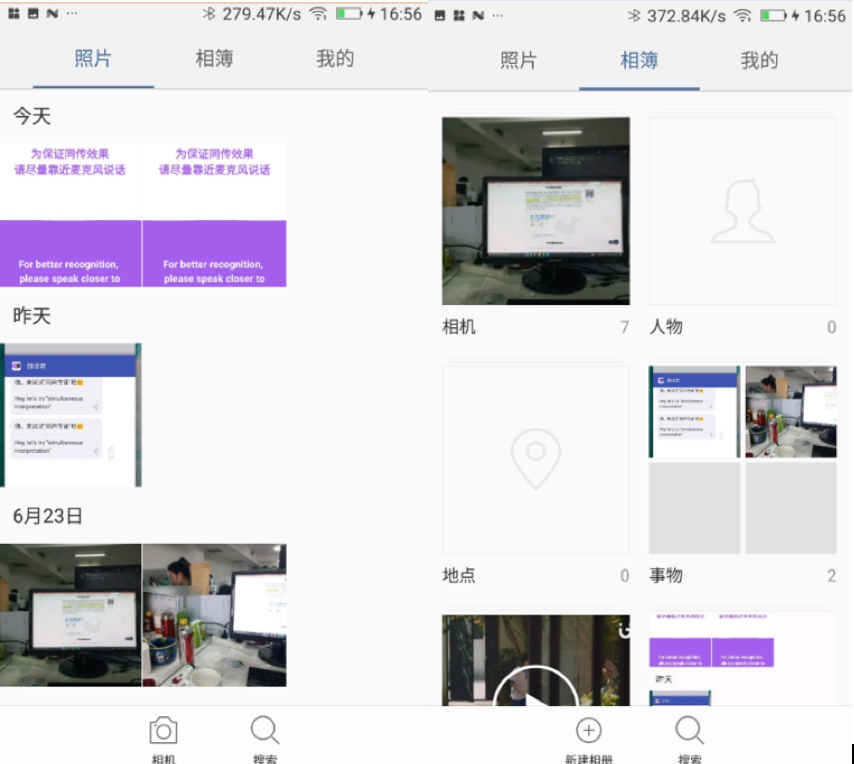Open 我的 tab on the albums grid screen
Image resolution: width=854 pixels, height=764 pixels.
(760, 60)
